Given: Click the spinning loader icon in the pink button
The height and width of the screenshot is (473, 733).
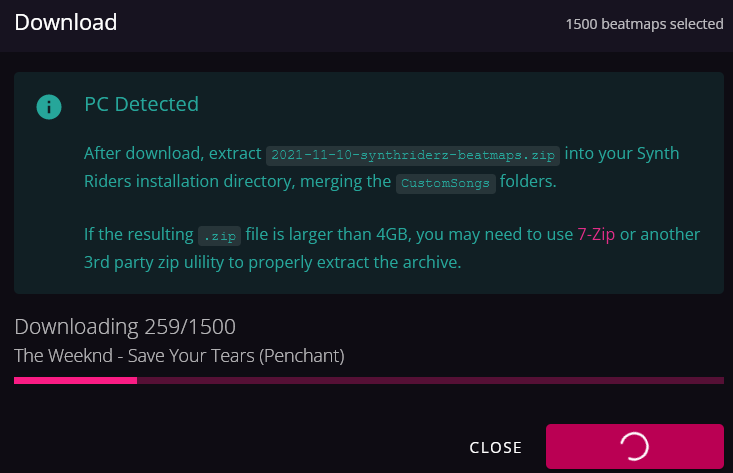Looking at the screenshot, I should coord(634,446).
